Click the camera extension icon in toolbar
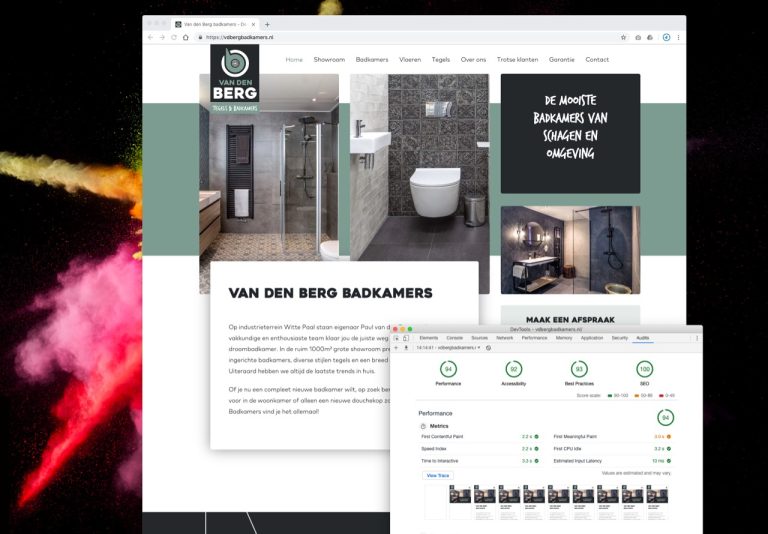Screen dimensions: 768x534 click(638, 37)
